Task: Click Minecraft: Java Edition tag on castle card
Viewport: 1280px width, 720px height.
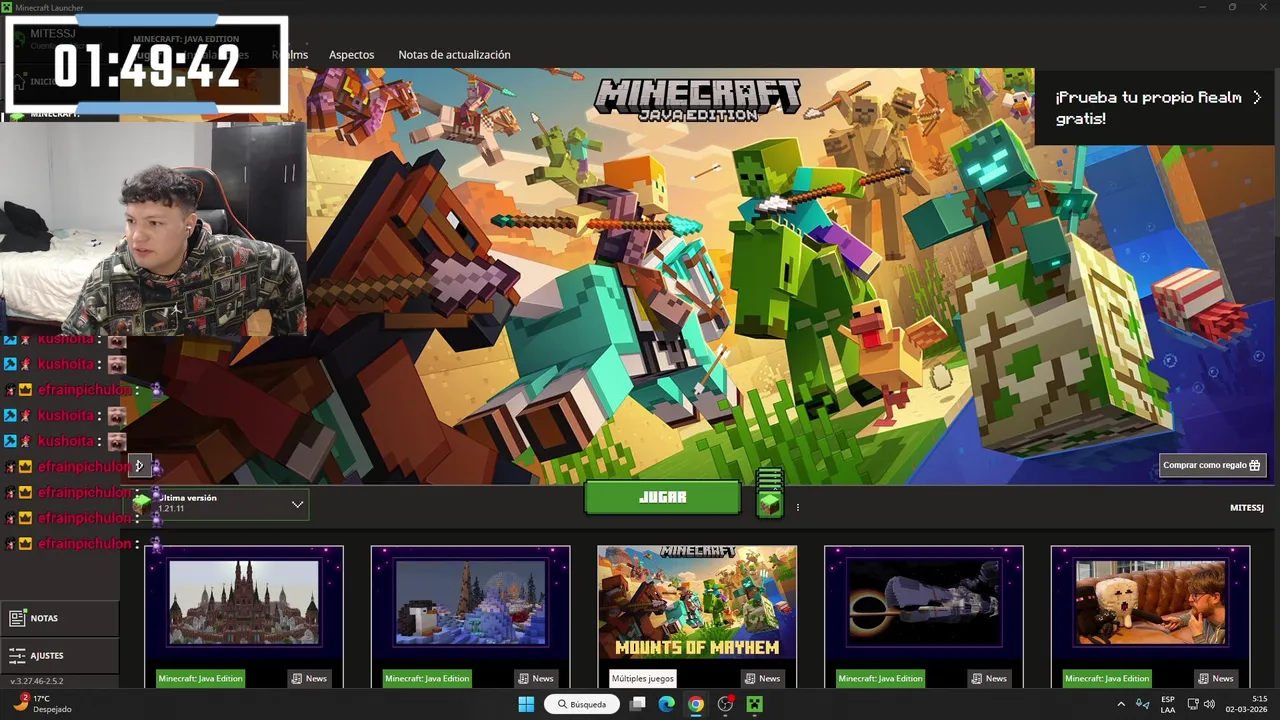Action: [200, 678]
